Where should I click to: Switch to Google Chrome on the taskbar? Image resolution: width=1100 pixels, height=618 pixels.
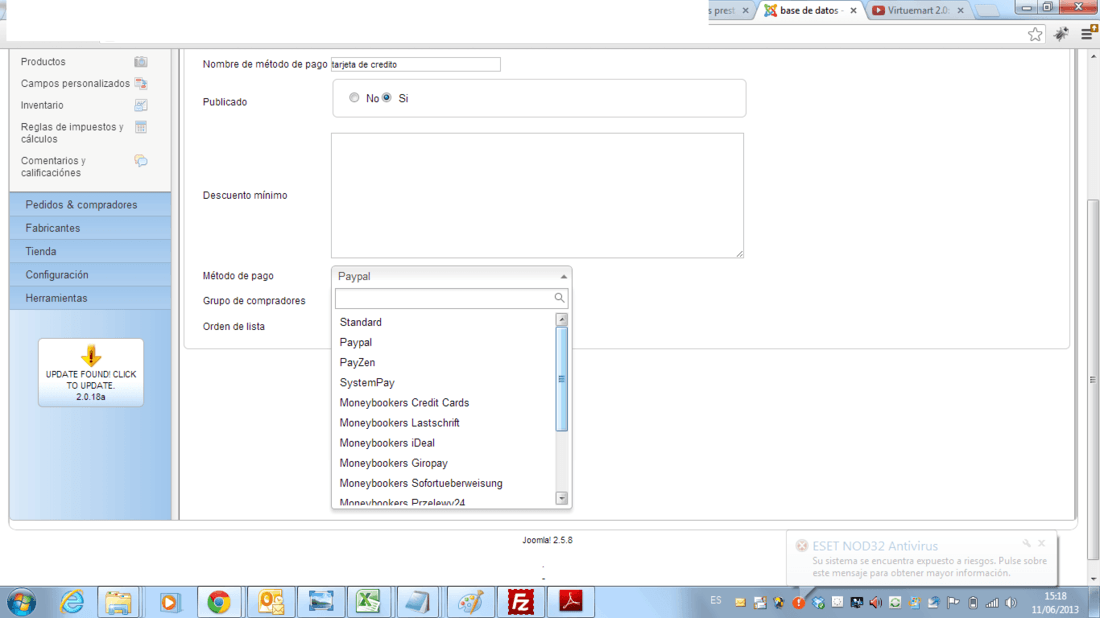219,602
